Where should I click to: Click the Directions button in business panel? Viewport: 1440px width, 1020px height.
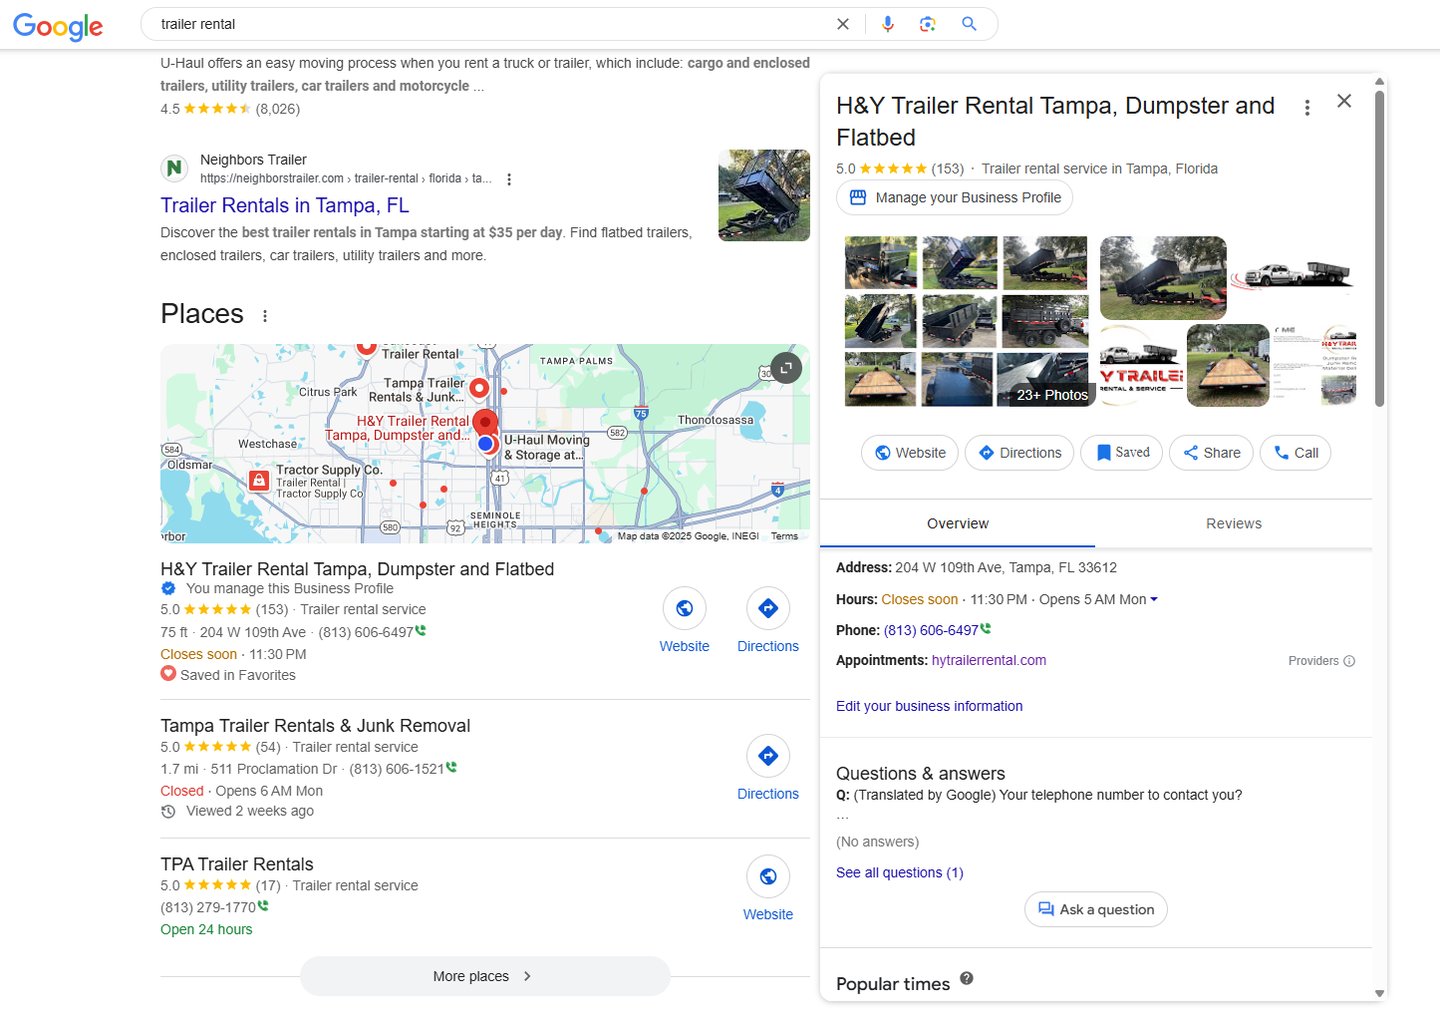1020,453
